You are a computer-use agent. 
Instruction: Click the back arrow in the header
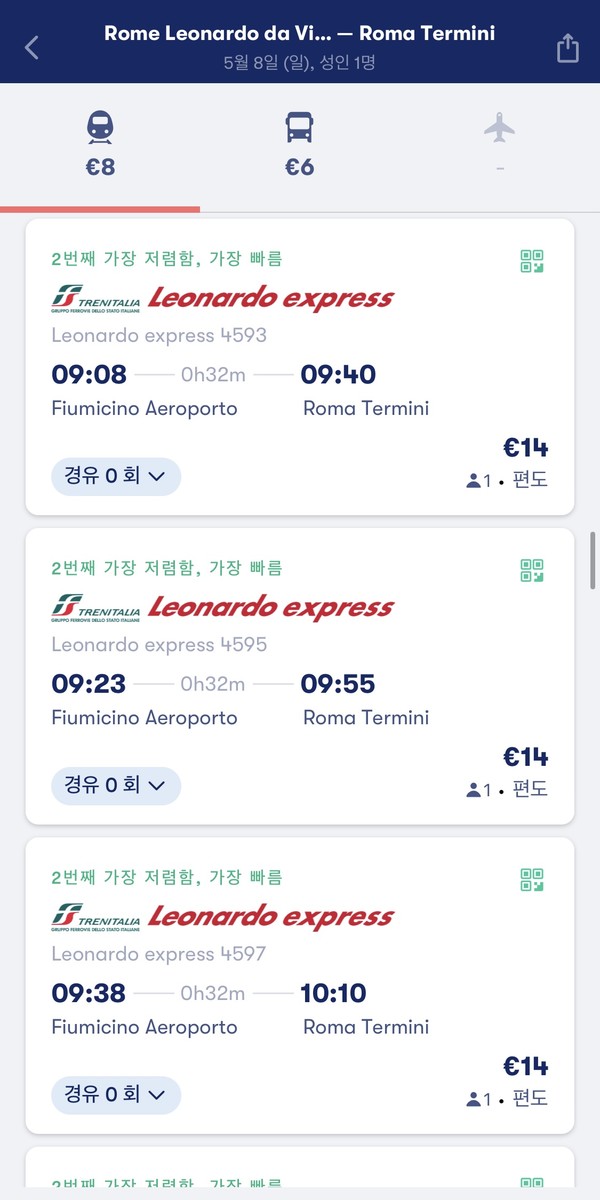30,46
